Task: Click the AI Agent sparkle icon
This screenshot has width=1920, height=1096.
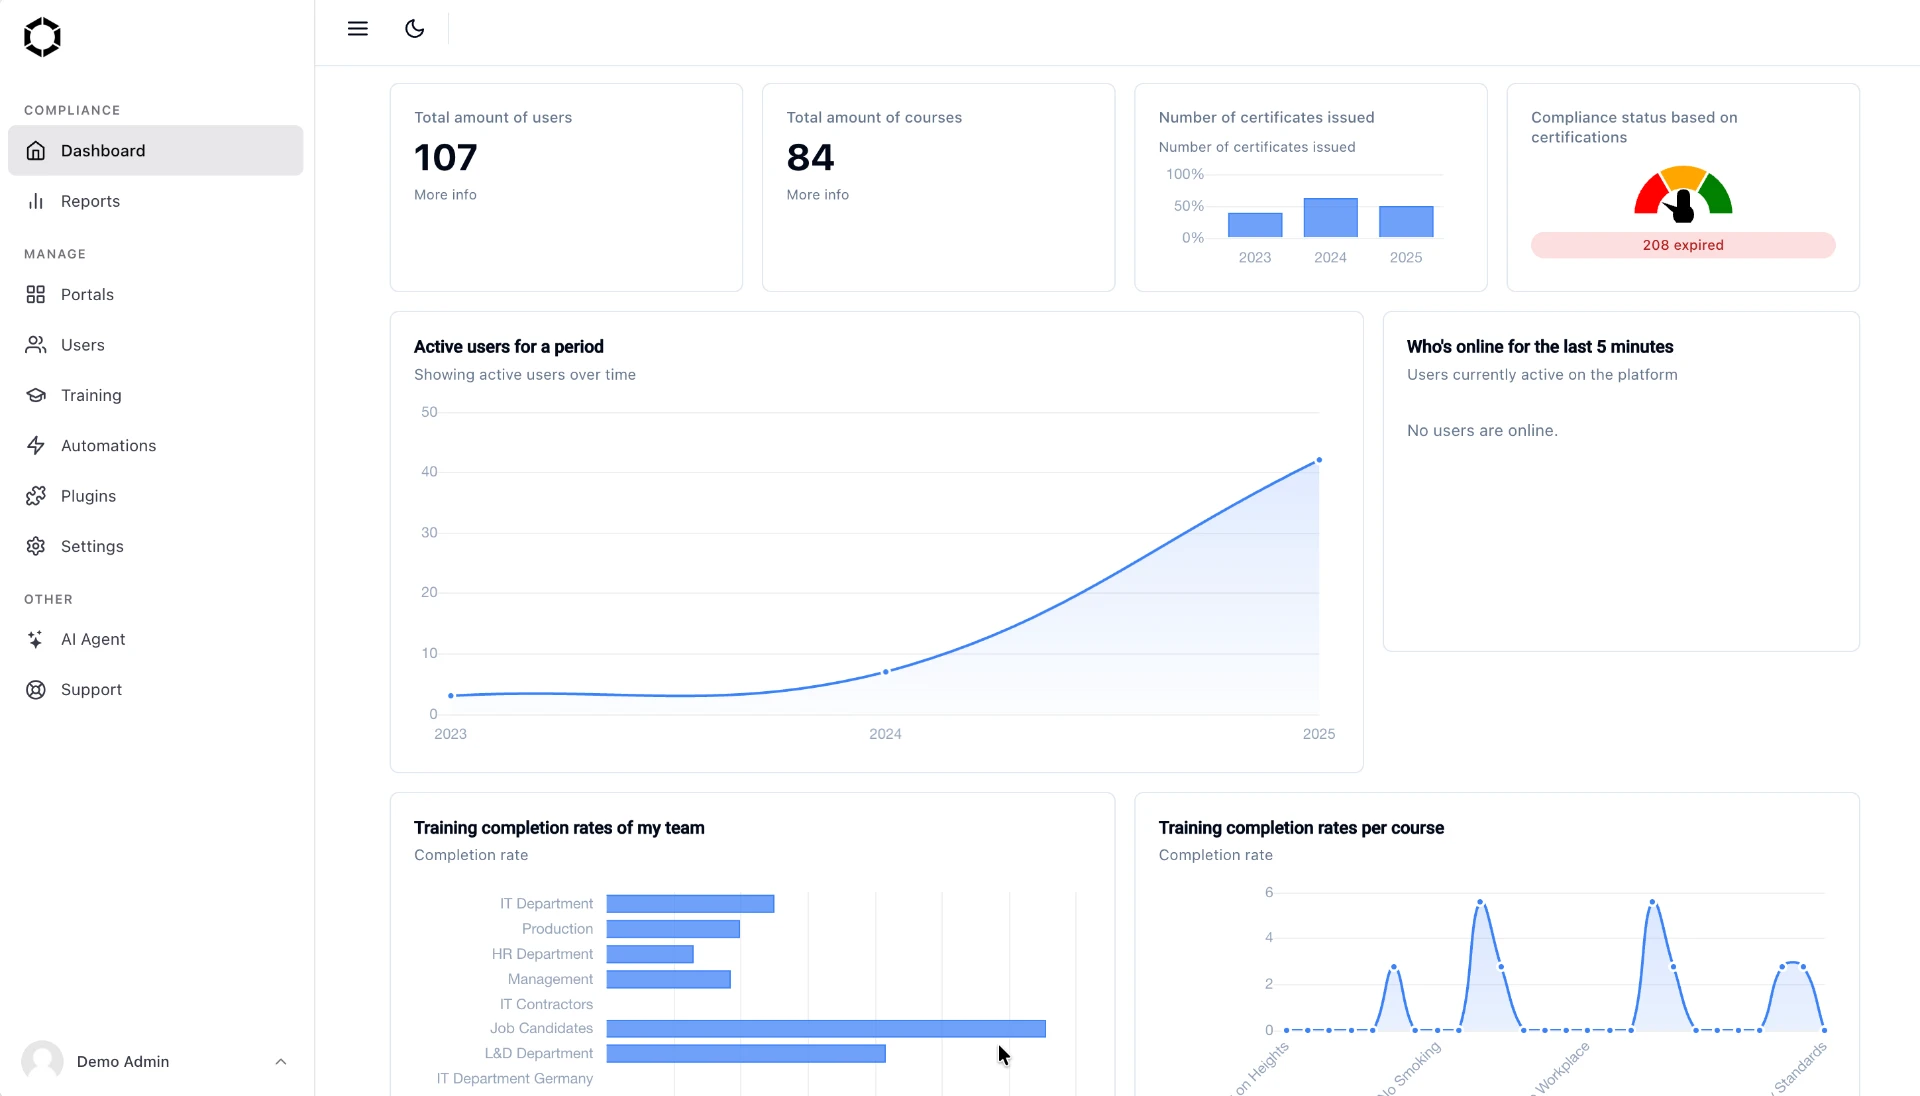Action: tap(36, 639)
